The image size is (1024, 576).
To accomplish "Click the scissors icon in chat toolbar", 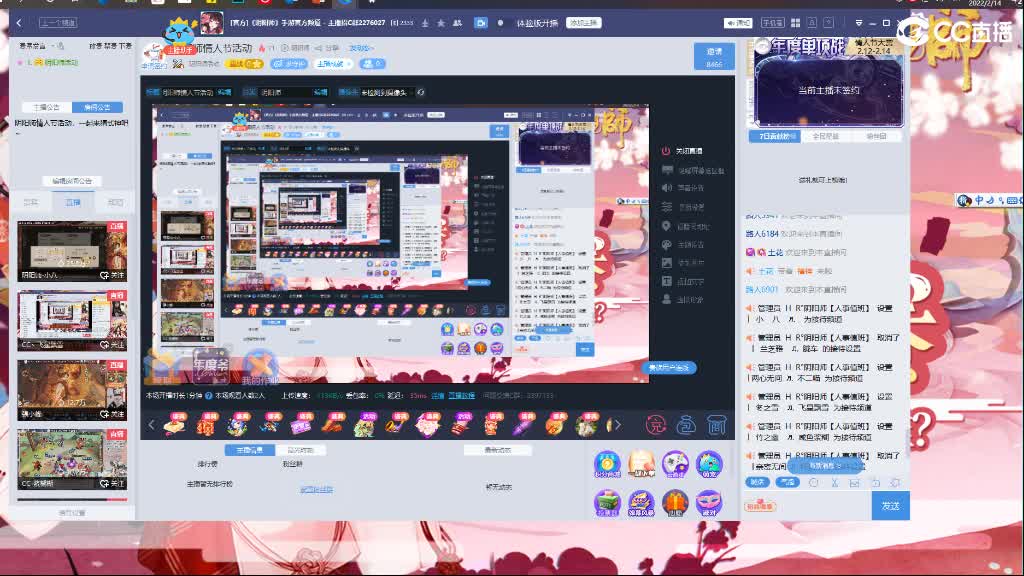I will point(834,483).
